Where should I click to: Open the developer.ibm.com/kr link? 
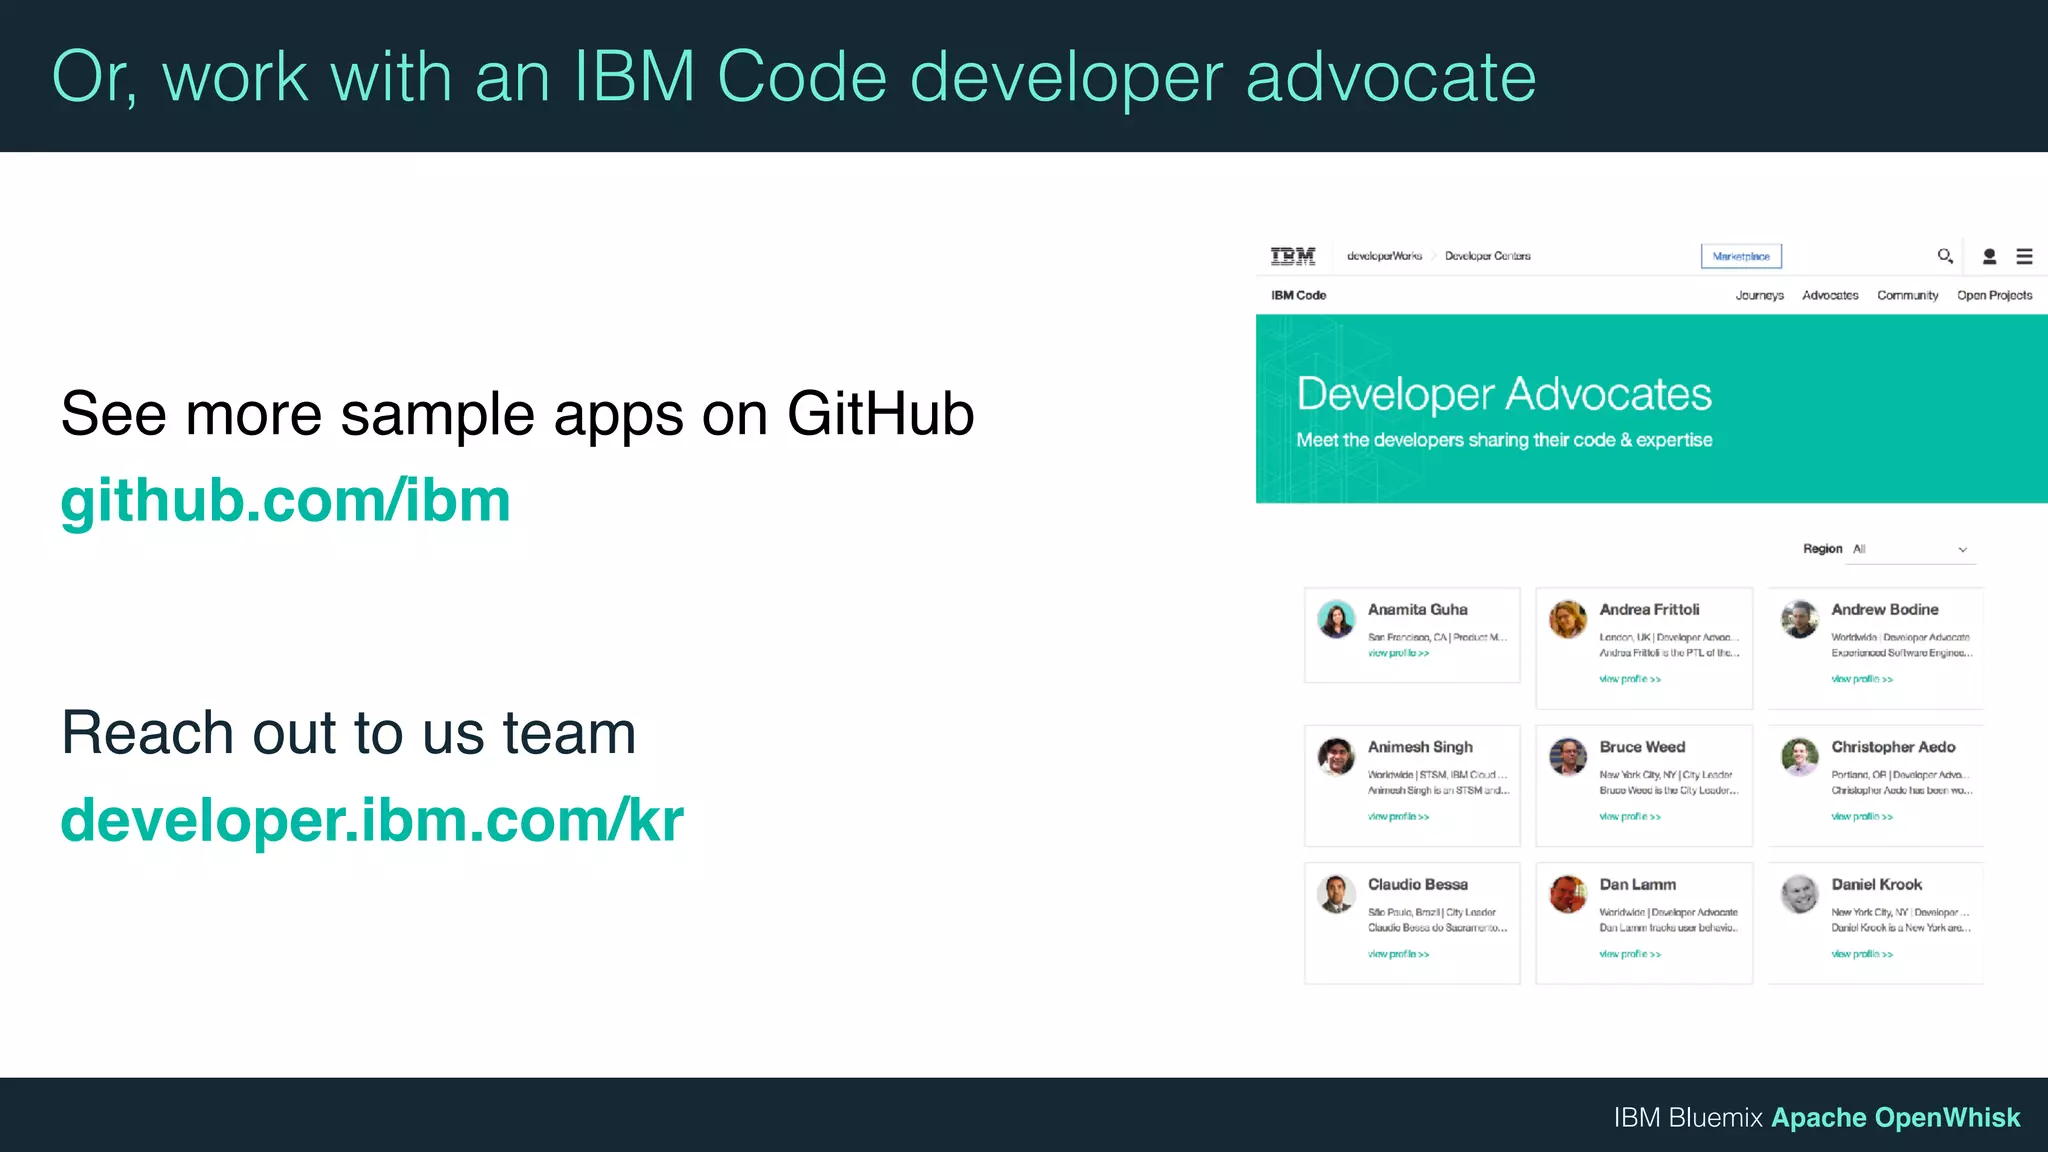372,819
